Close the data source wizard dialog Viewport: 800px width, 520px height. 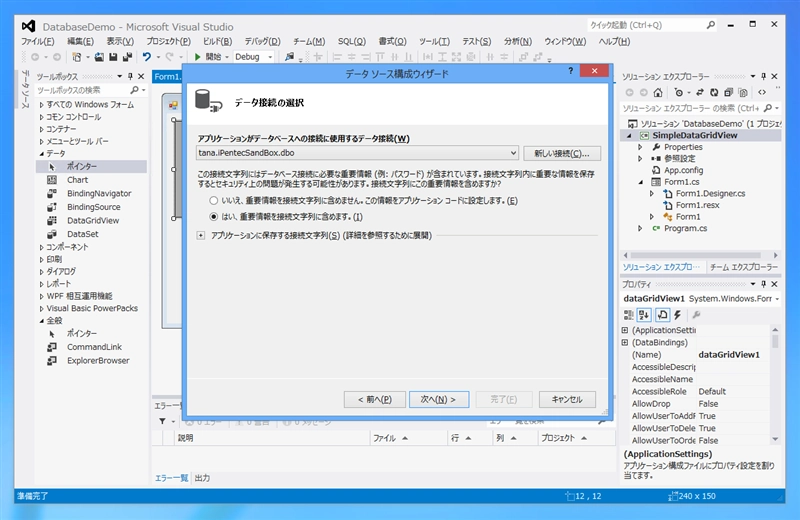click(594, 71)
